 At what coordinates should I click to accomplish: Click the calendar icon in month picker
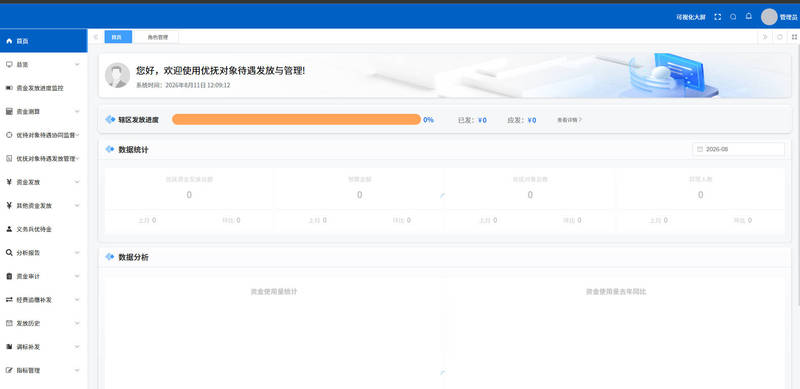pos(700,150)
